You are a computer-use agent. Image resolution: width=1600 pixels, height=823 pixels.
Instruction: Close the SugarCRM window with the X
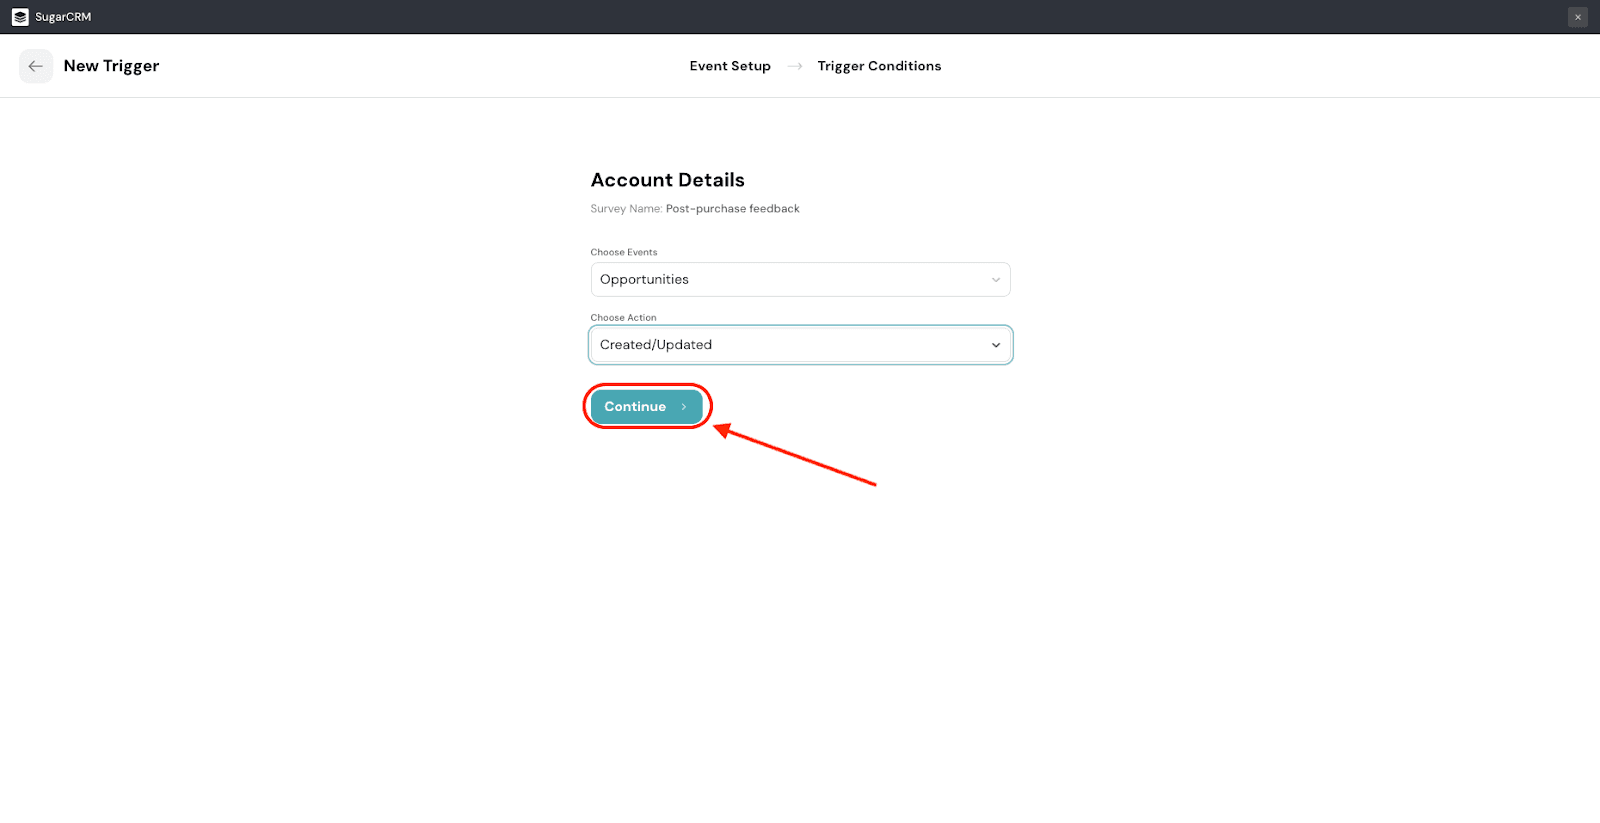[x=1577, y=17]
